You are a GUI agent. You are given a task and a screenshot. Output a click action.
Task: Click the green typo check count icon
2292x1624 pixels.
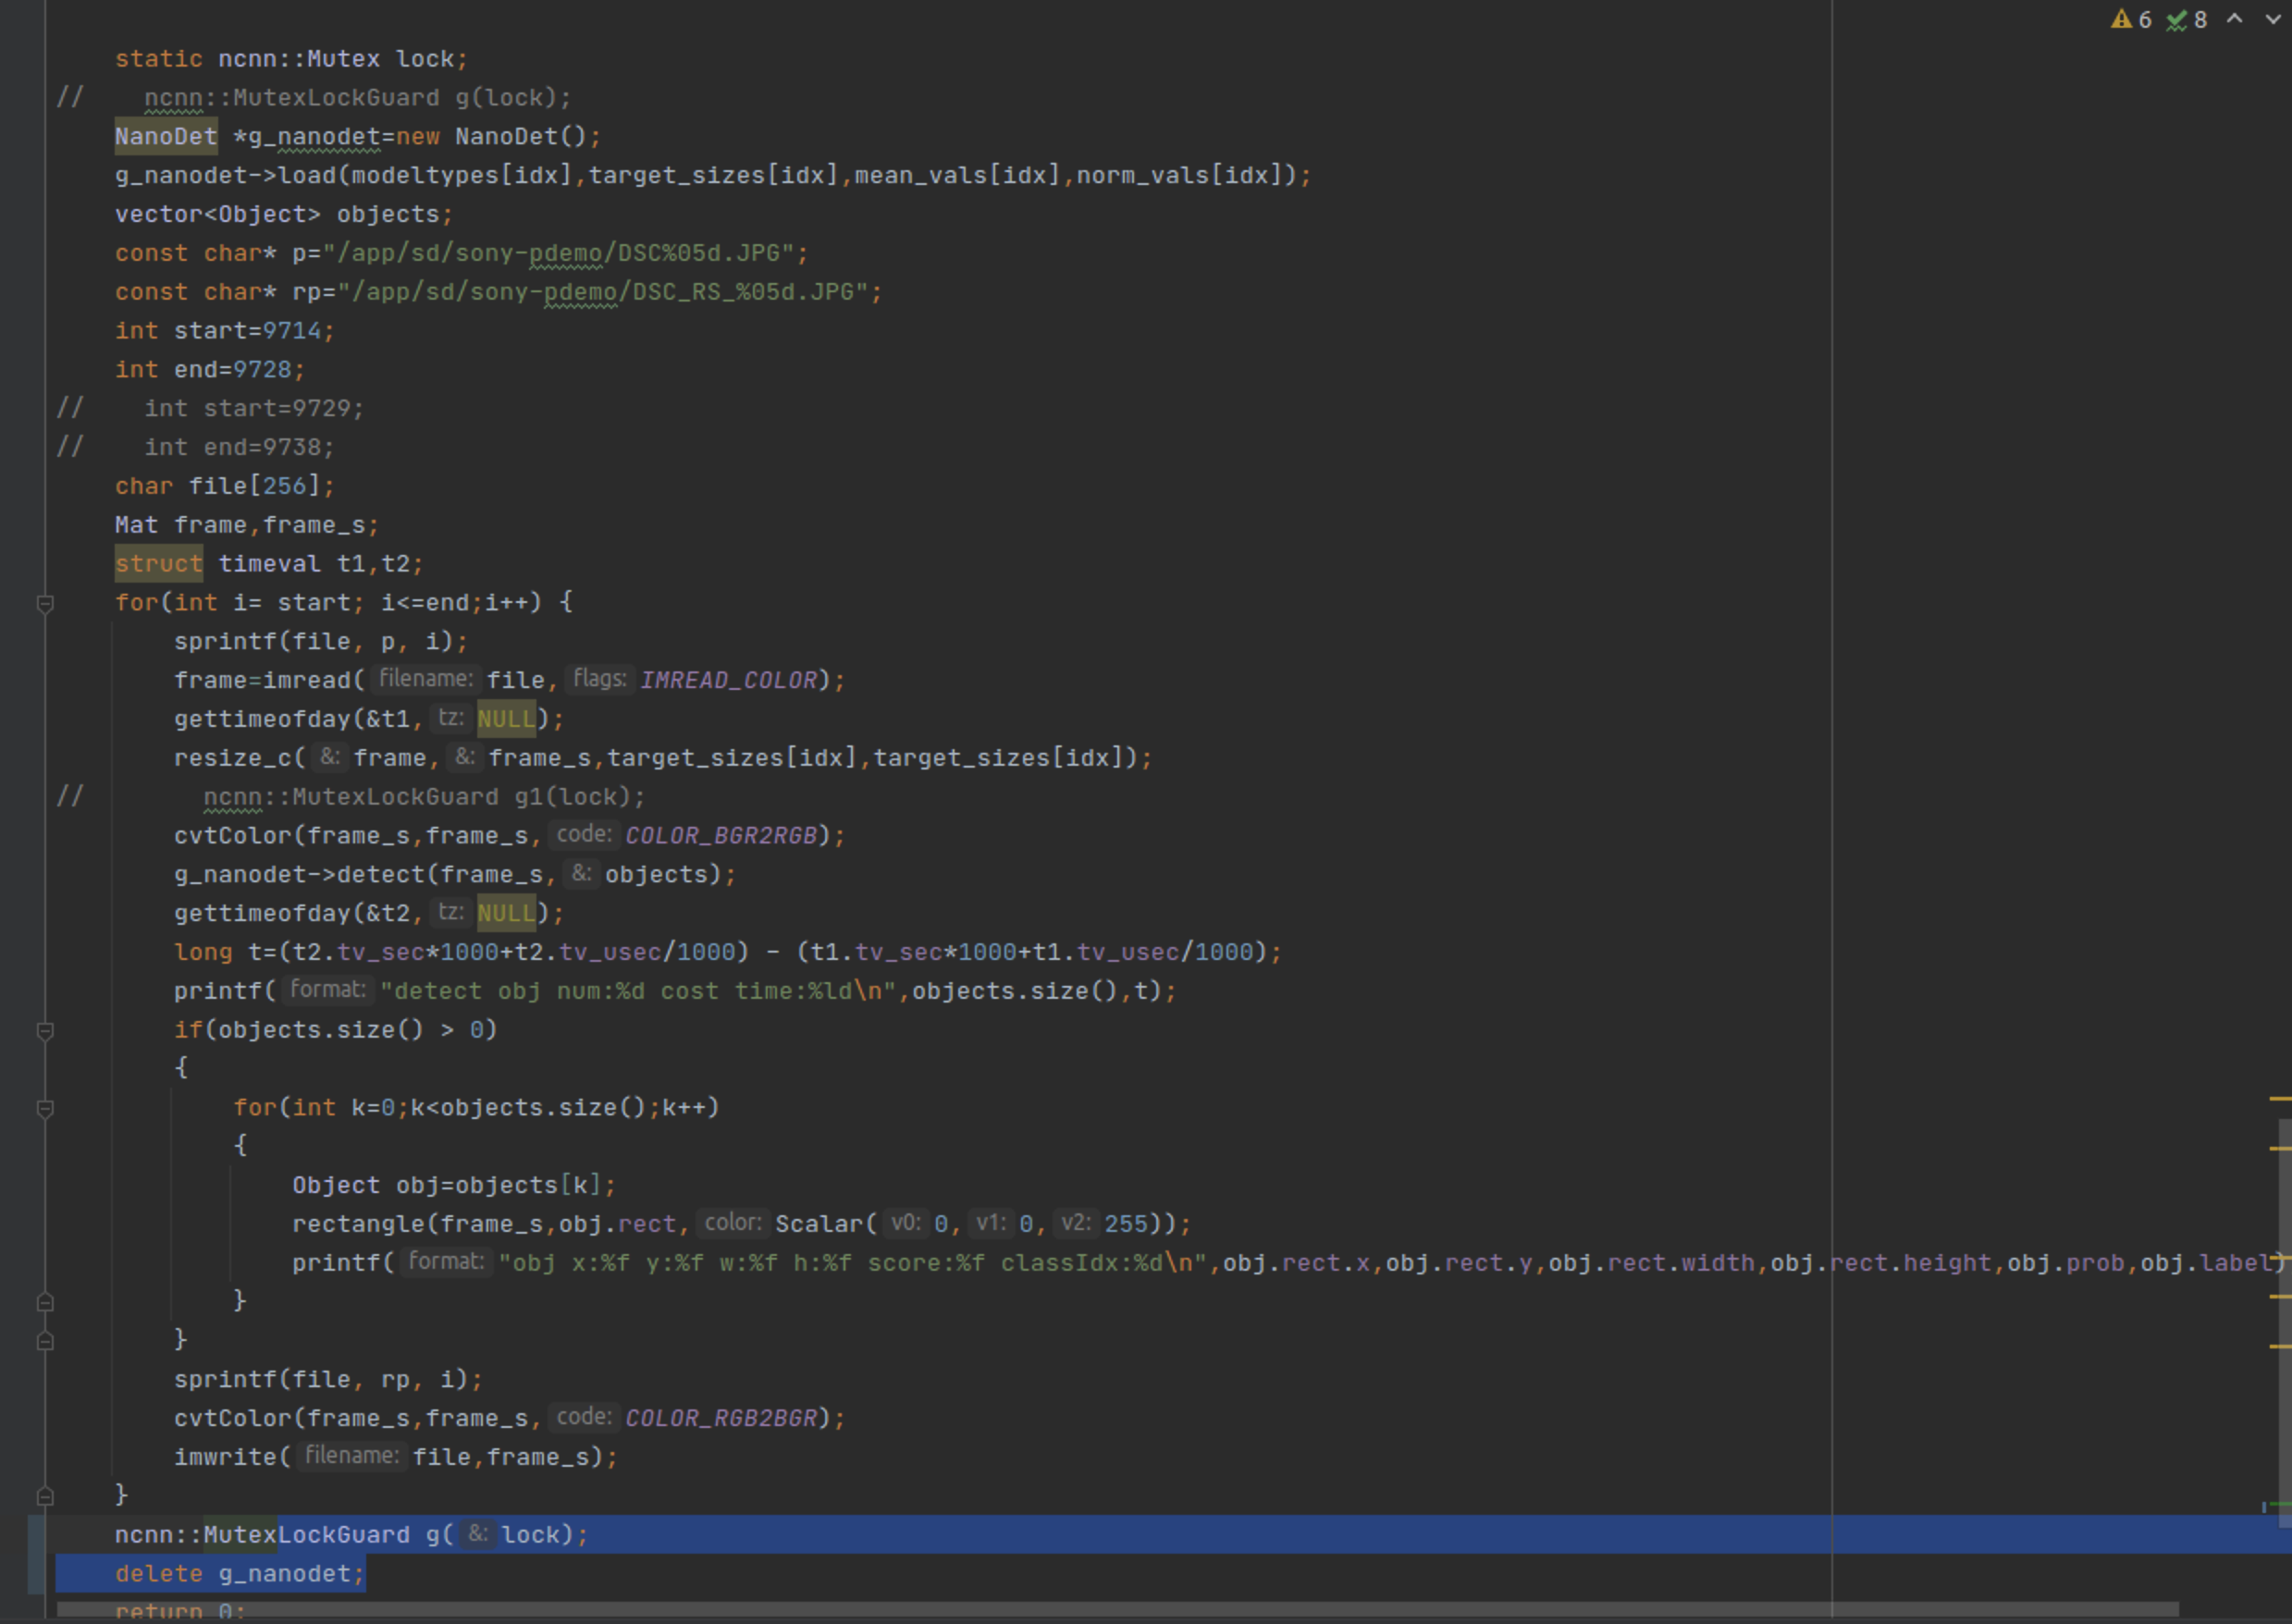point(2176,20)
